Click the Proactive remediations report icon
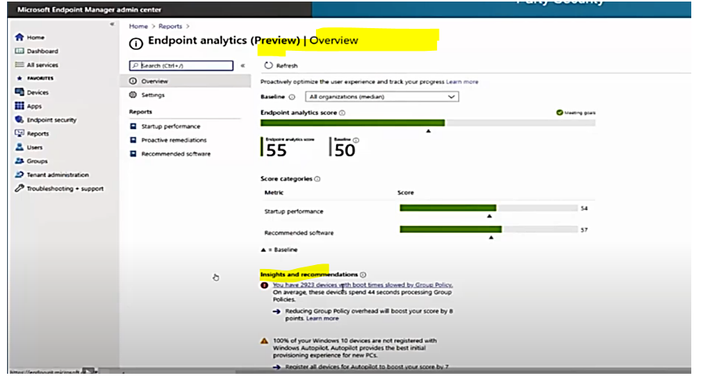The height and width of the screenshot is (380, 703). [133, 140]
